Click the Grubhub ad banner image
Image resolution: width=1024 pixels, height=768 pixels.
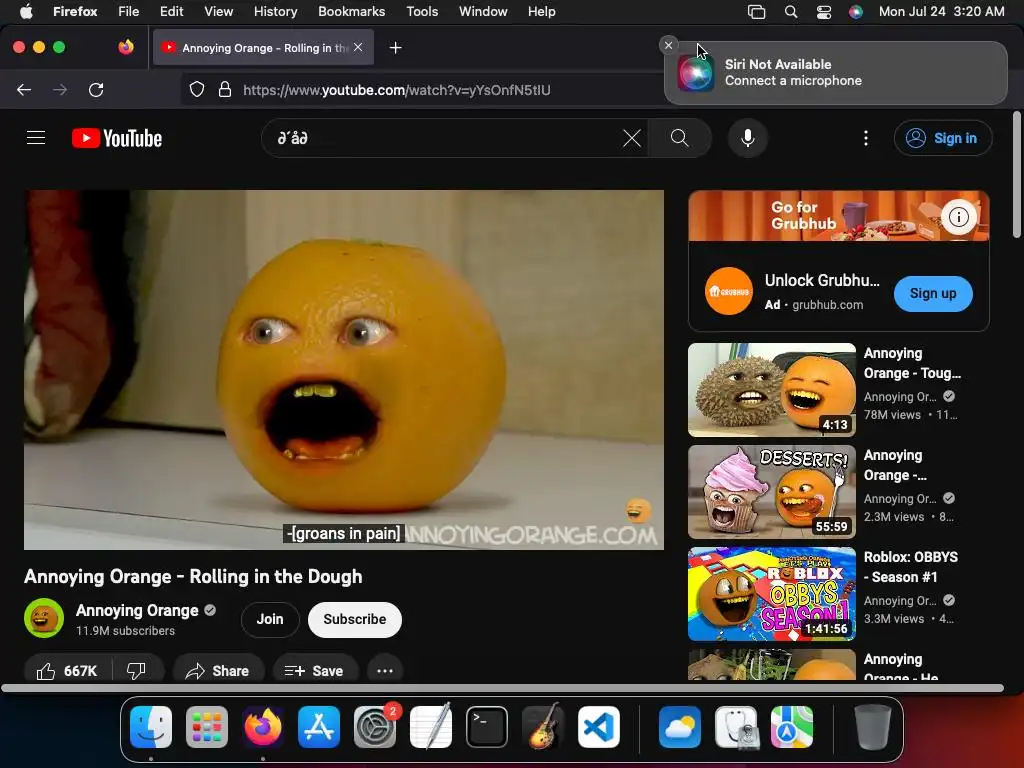tap(839, 216)
